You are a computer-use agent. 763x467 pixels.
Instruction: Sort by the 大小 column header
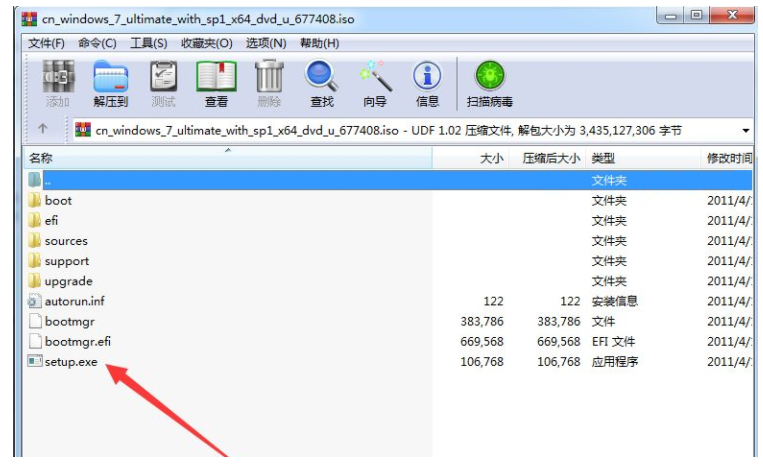pyautogui.click(x=471, y=158)
